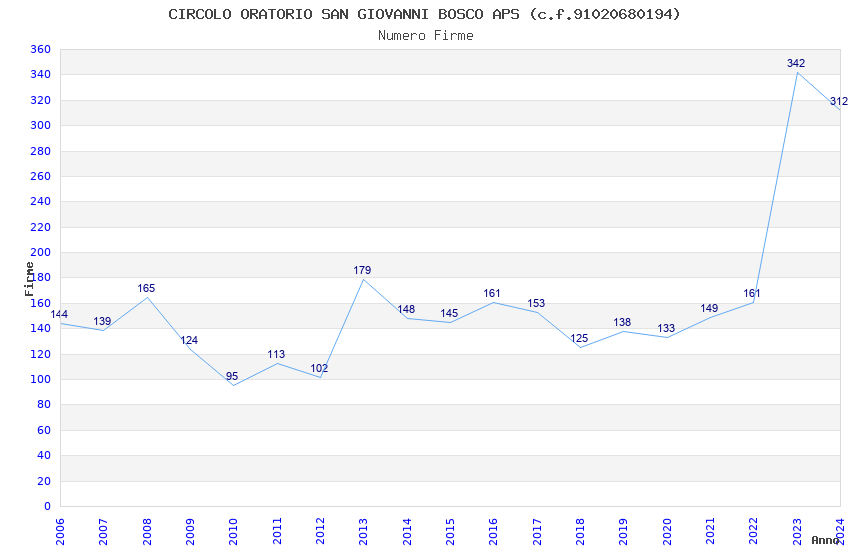Click the data label 95
The image size is (850, 550).
coord(232,376)
